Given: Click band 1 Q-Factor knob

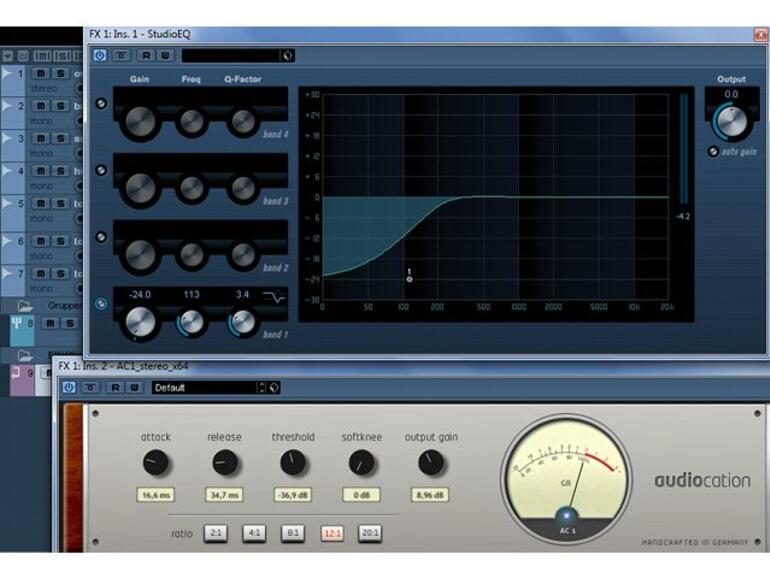Looking at the screenshot, I should [x=243, y=322].
